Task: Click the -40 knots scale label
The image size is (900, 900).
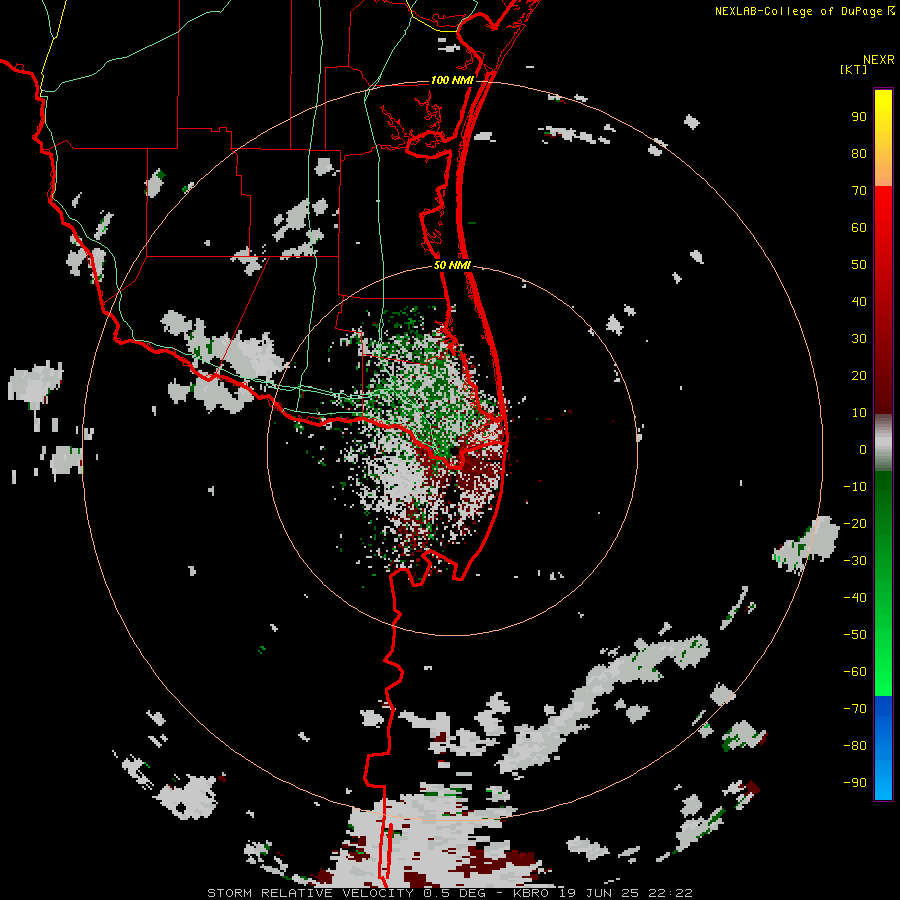Action: (x=855, y=598)
